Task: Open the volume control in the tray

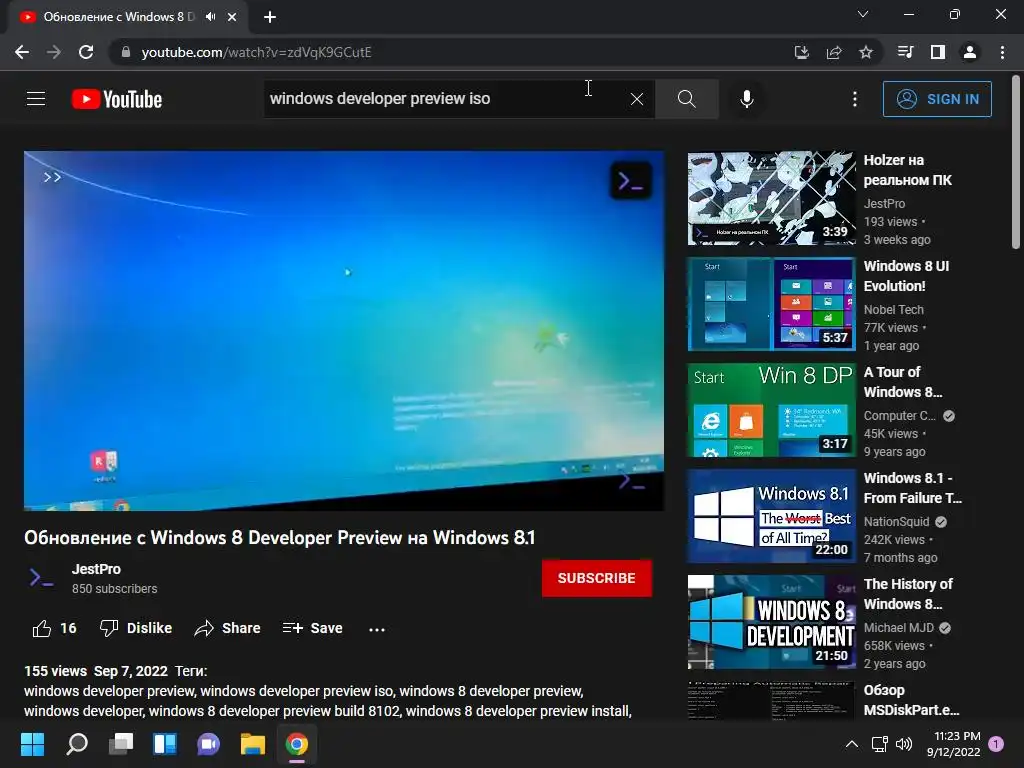Action: 904,744
